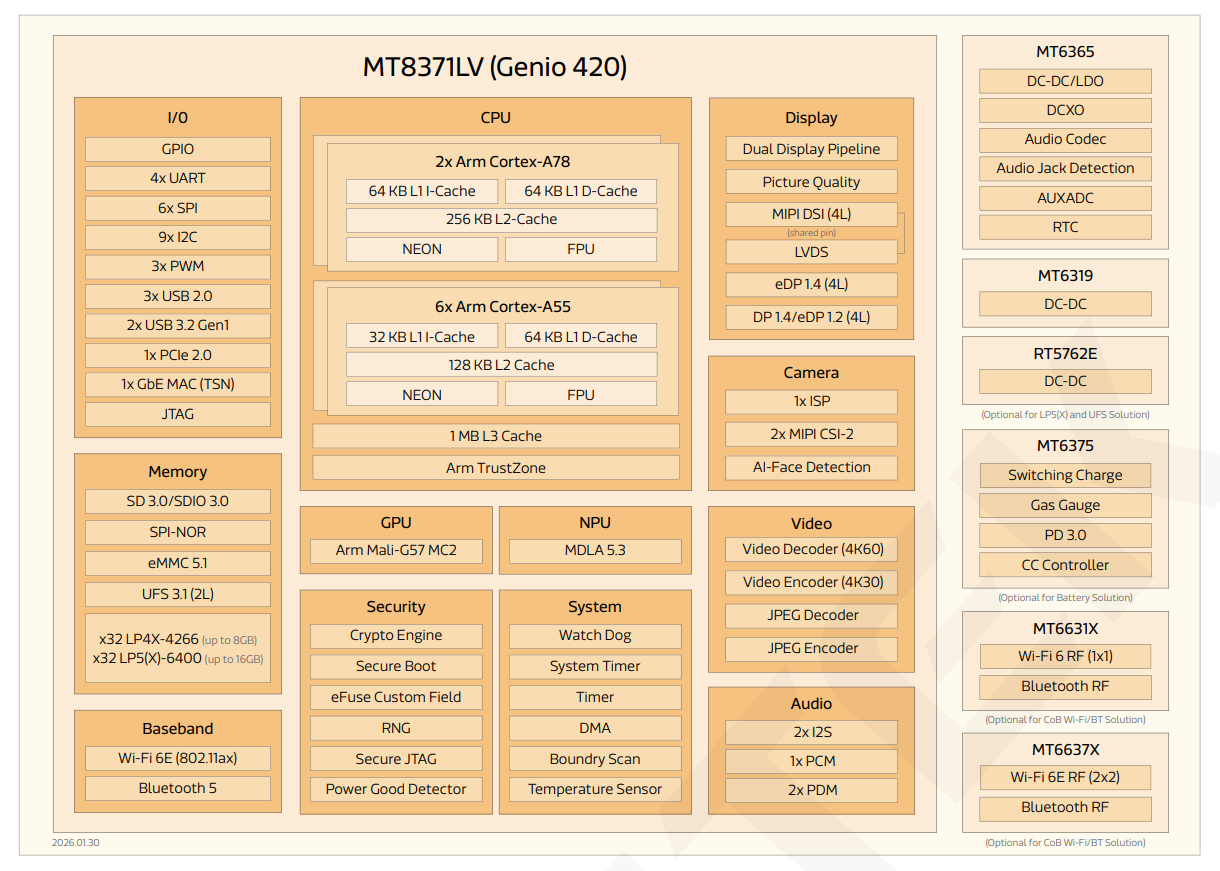Select the LVDS block in Display
Screen dimensions: 1220x871
(811, 251)
